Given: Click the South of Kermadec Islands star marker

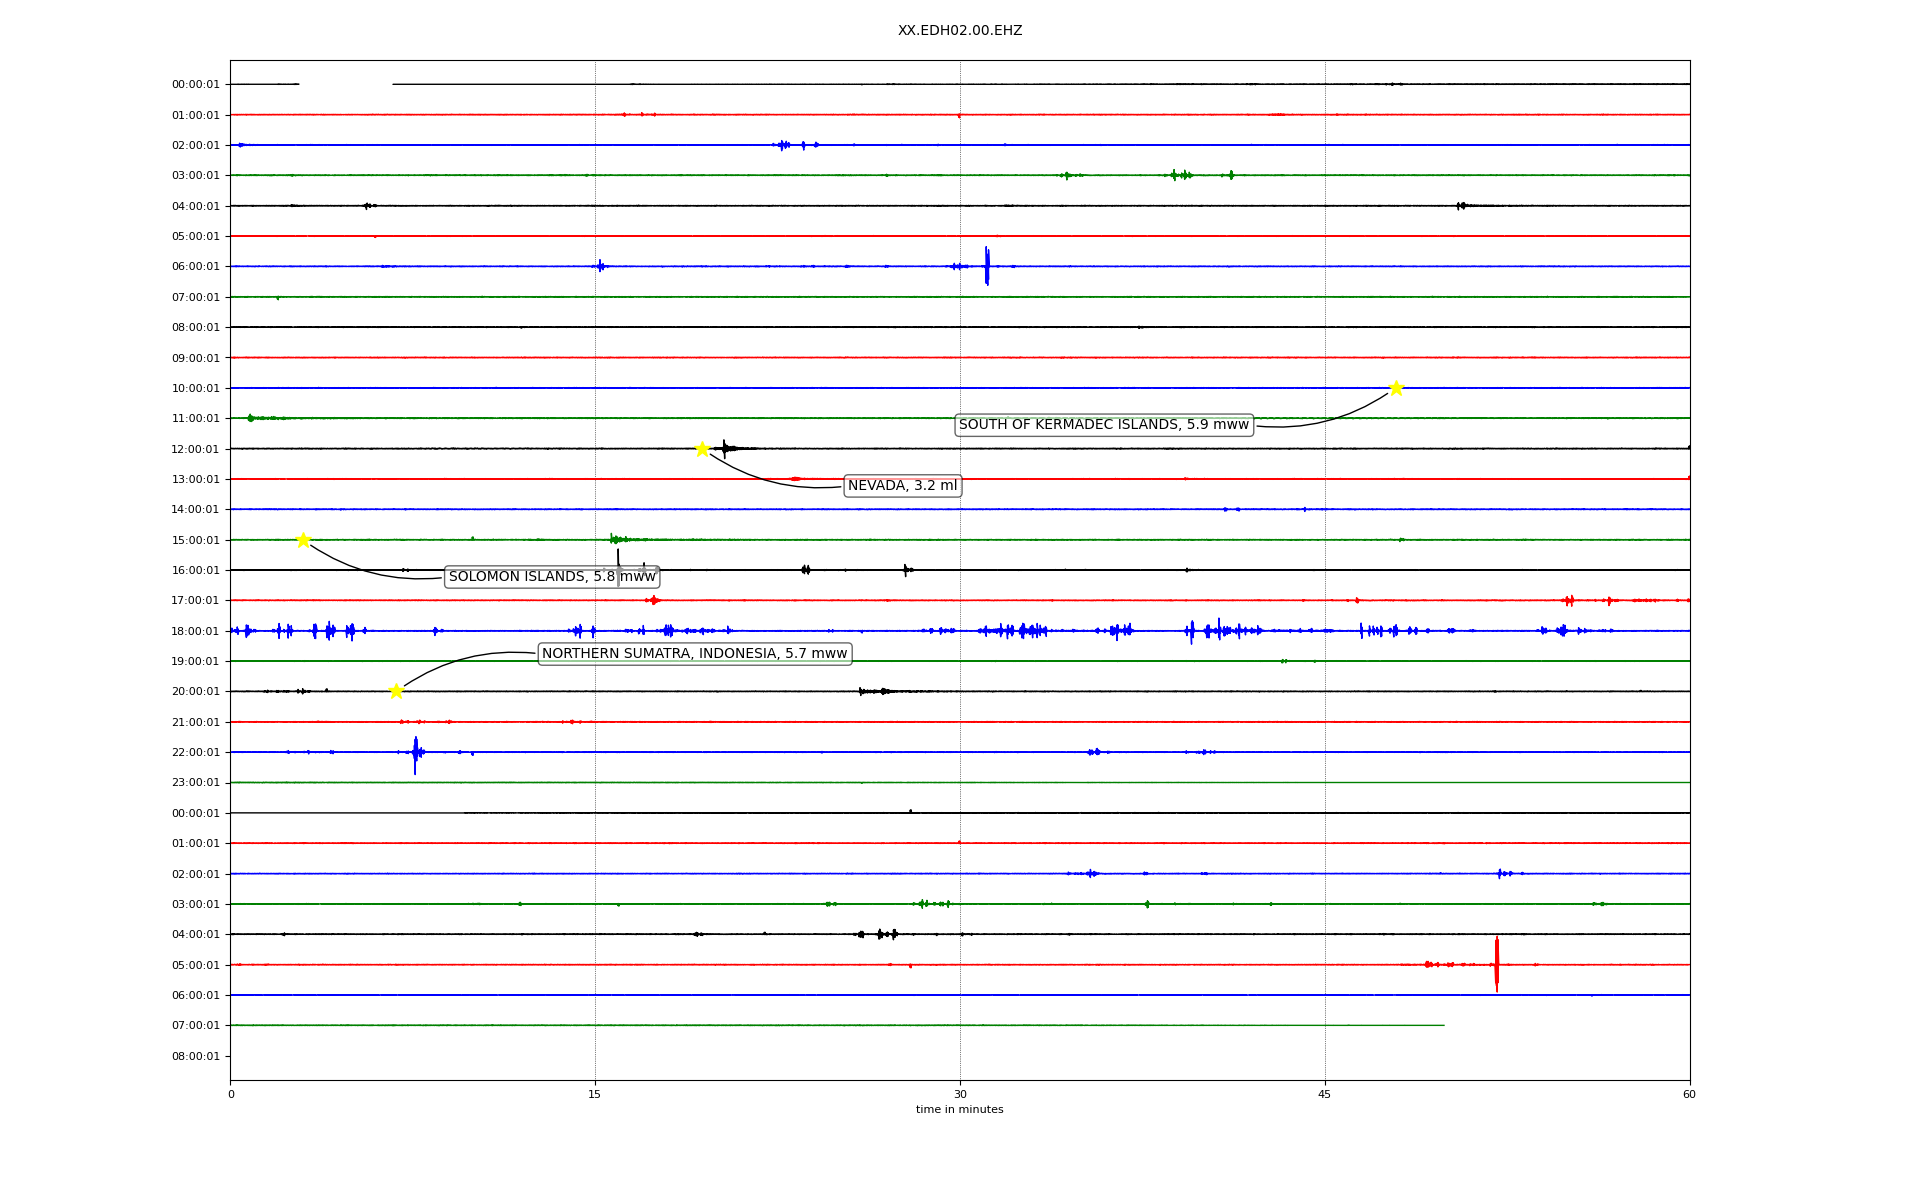Looking at the screenshot, I should [1396, 388].
